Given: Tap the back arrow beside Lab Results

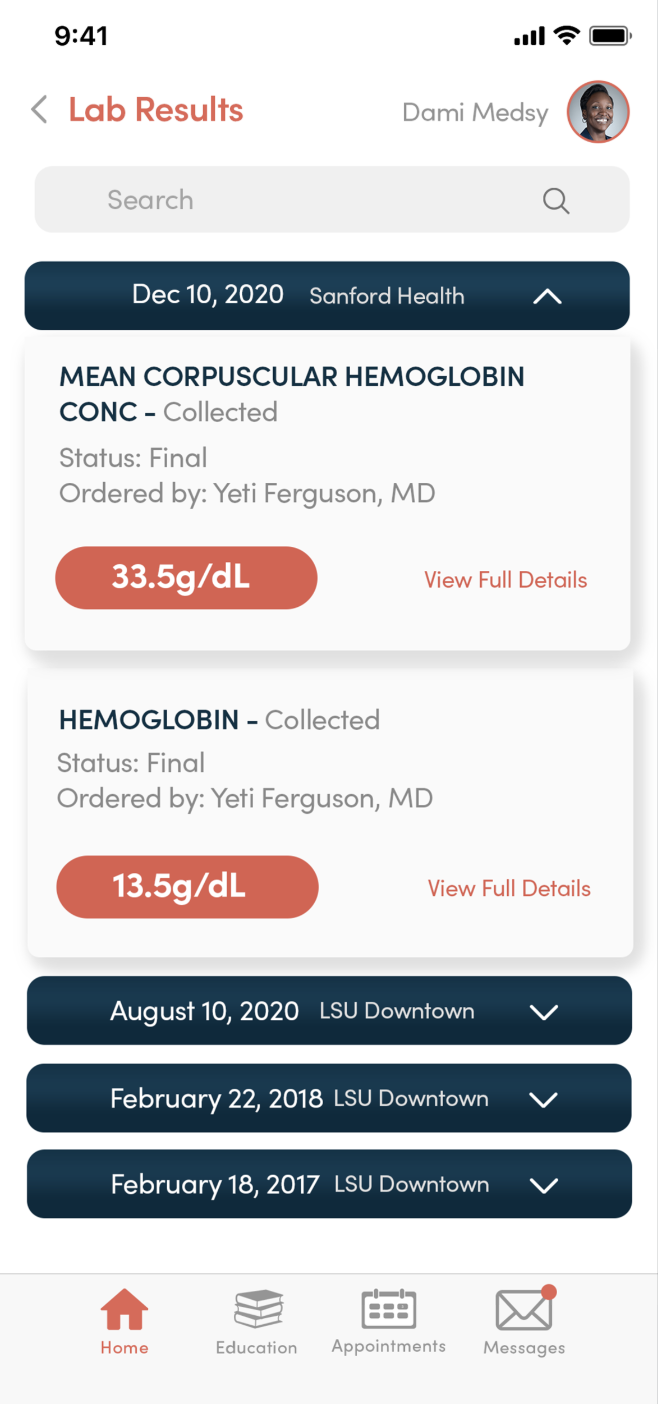Looking at the screenshot, I should [x=39, y=109].
